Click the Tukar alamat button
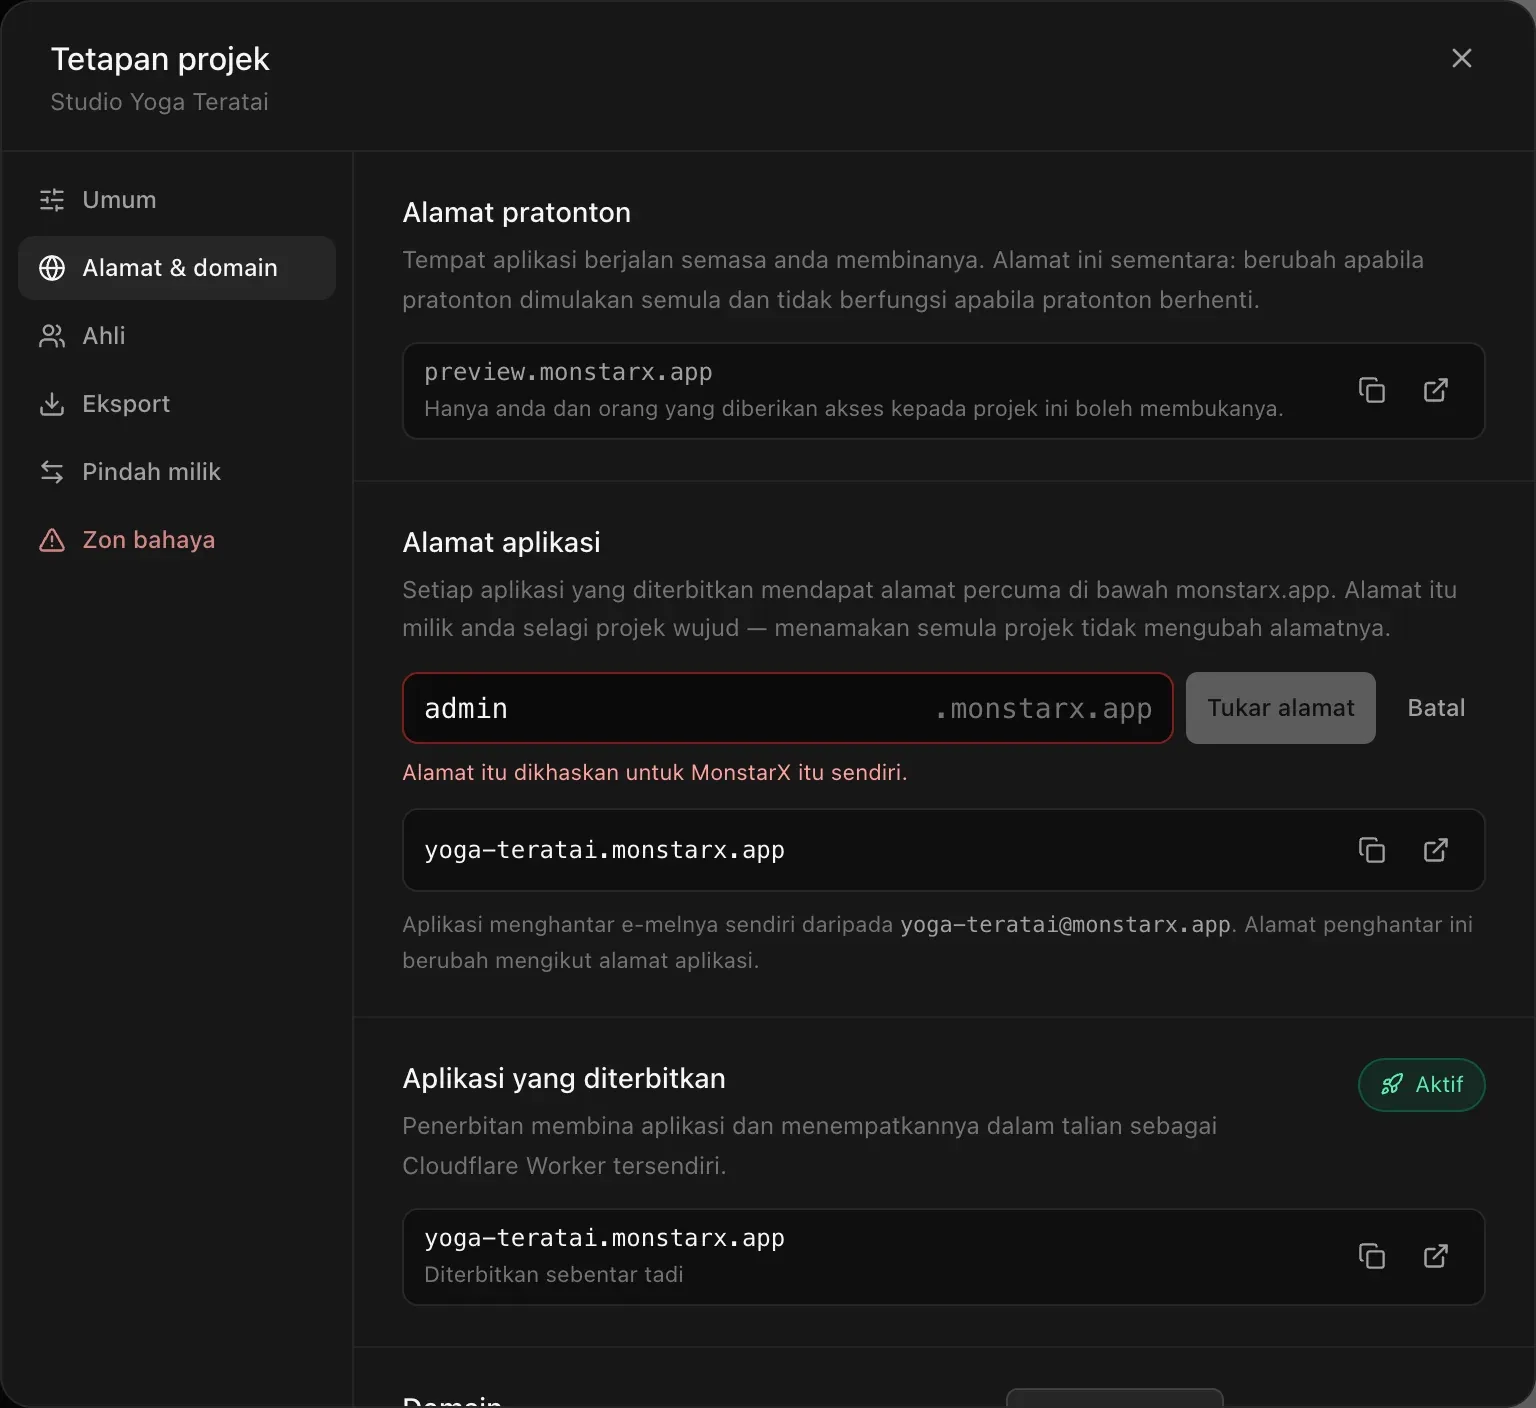 pyautogui.click(x=1281, y=708)
